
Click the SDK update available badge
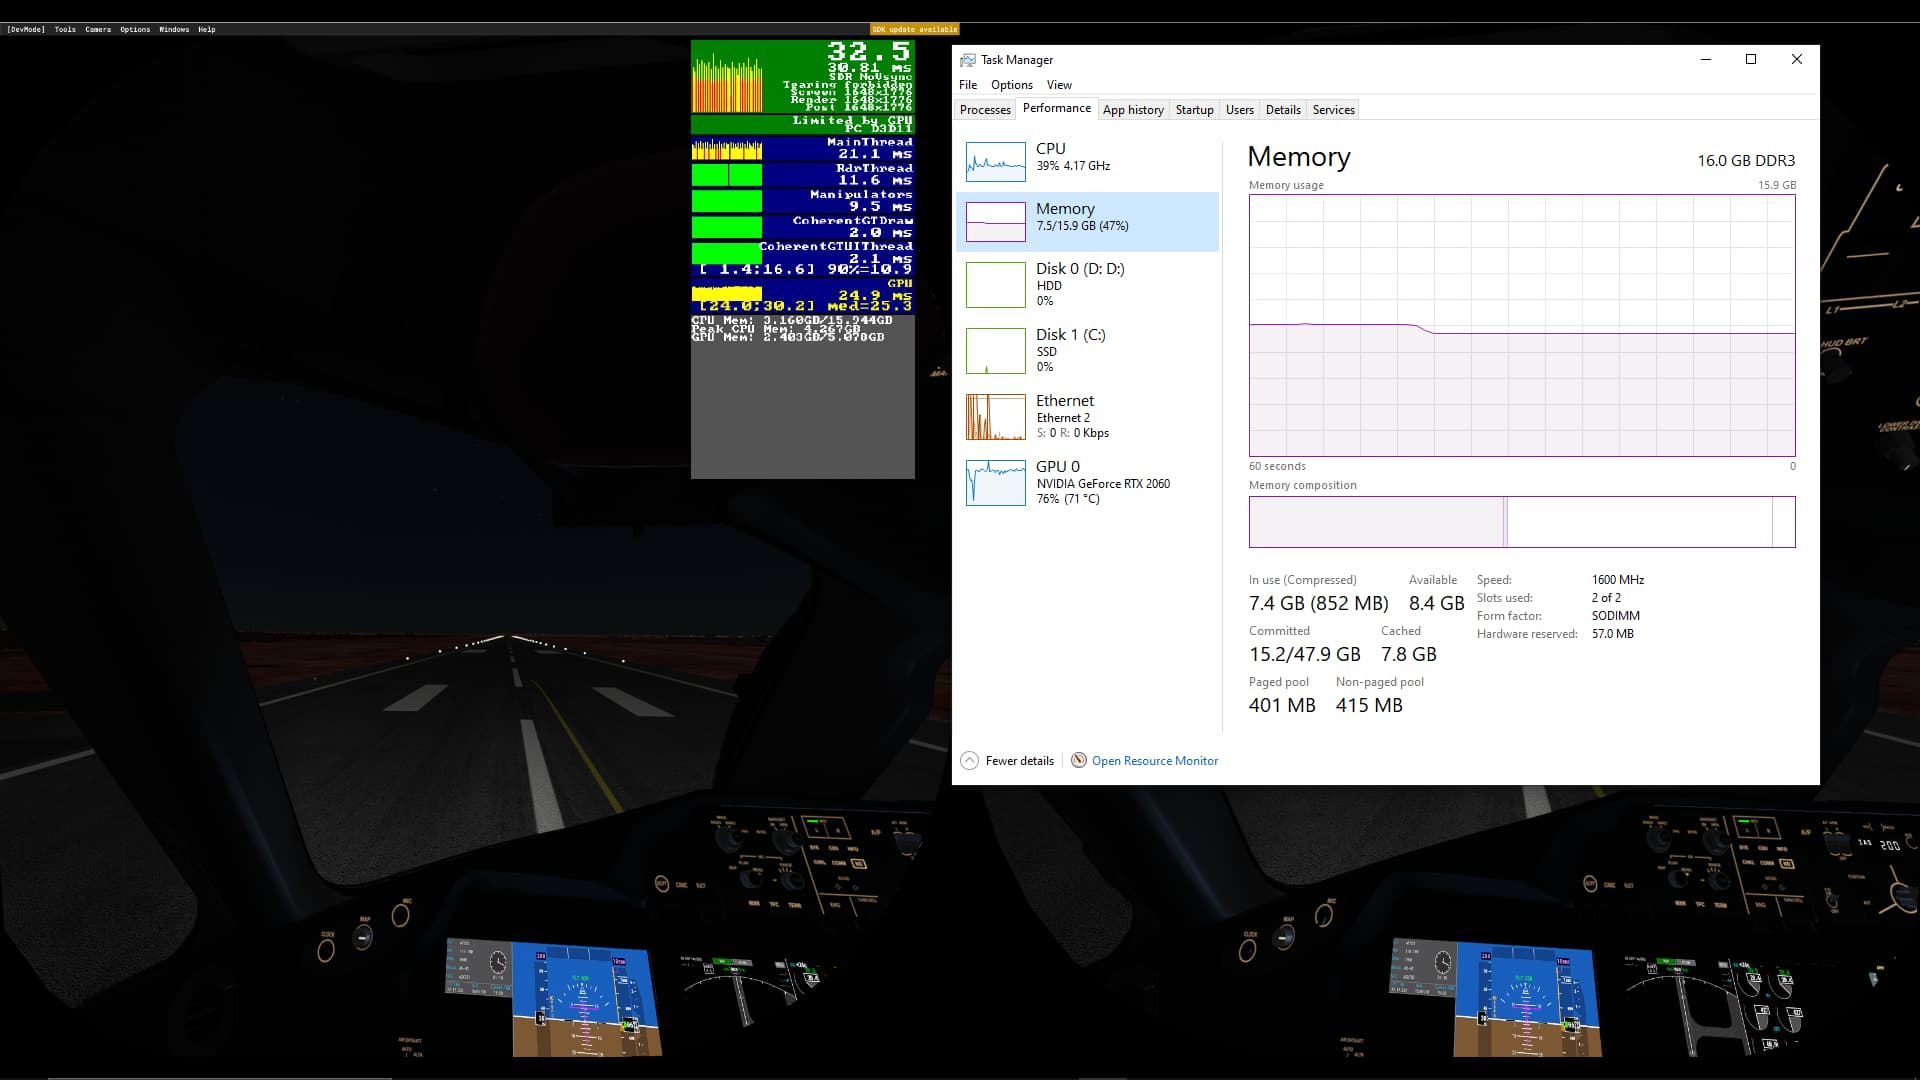(914, 29)
